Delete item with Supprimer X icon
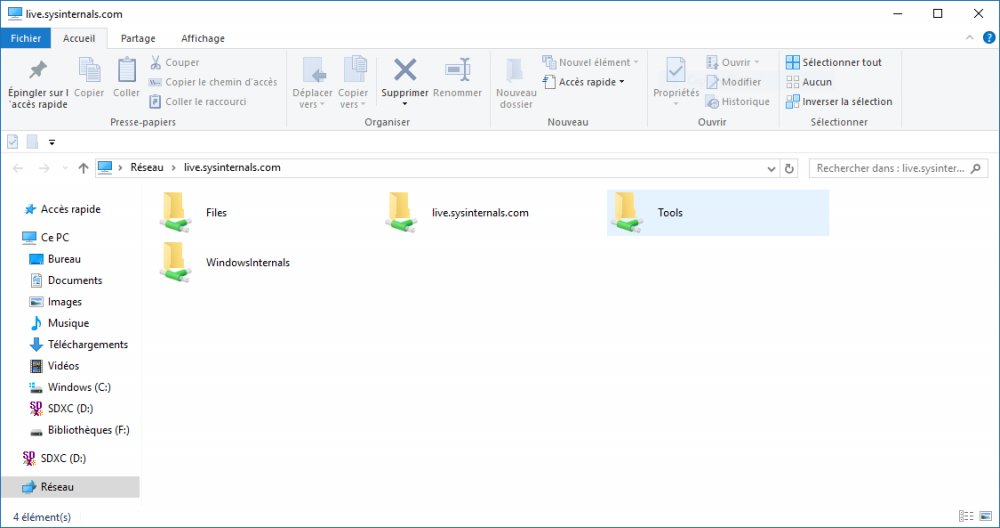This screenshot has height=528, width=1000. [x=405, y=72]
